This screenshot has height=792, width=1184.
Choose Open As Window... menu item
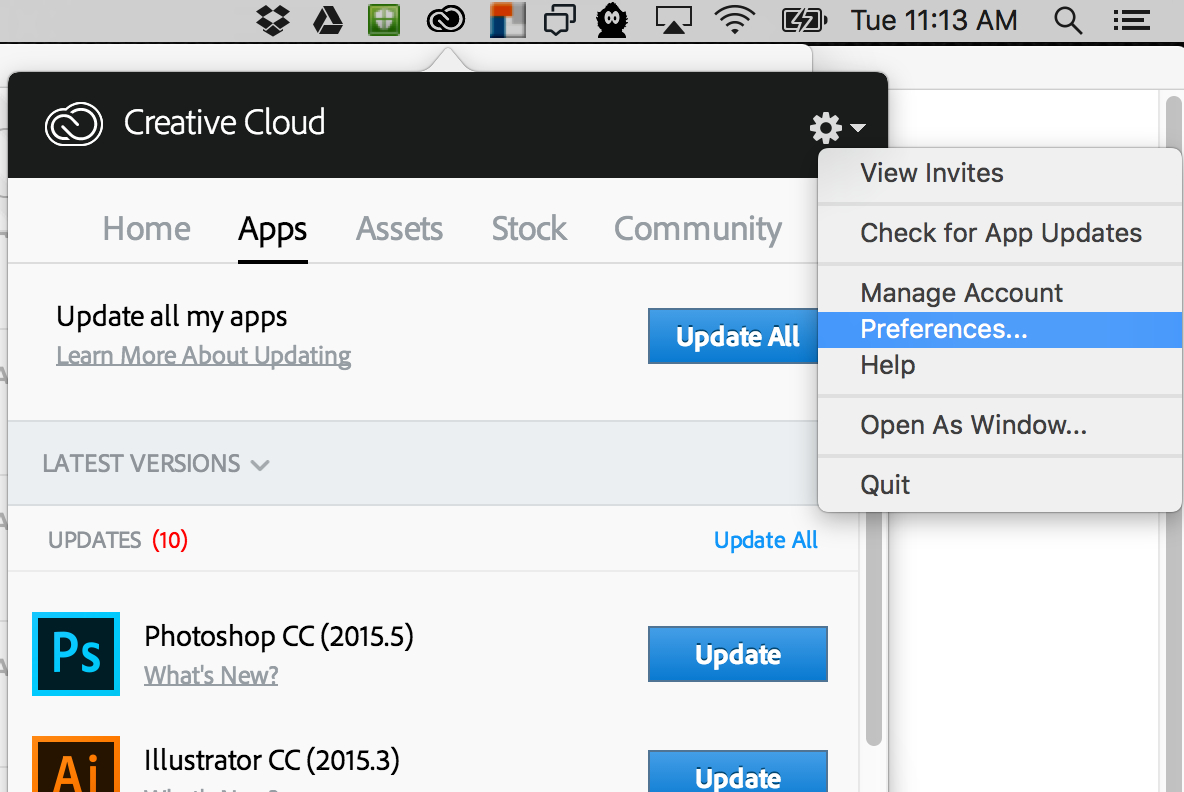click(1000, 425)
